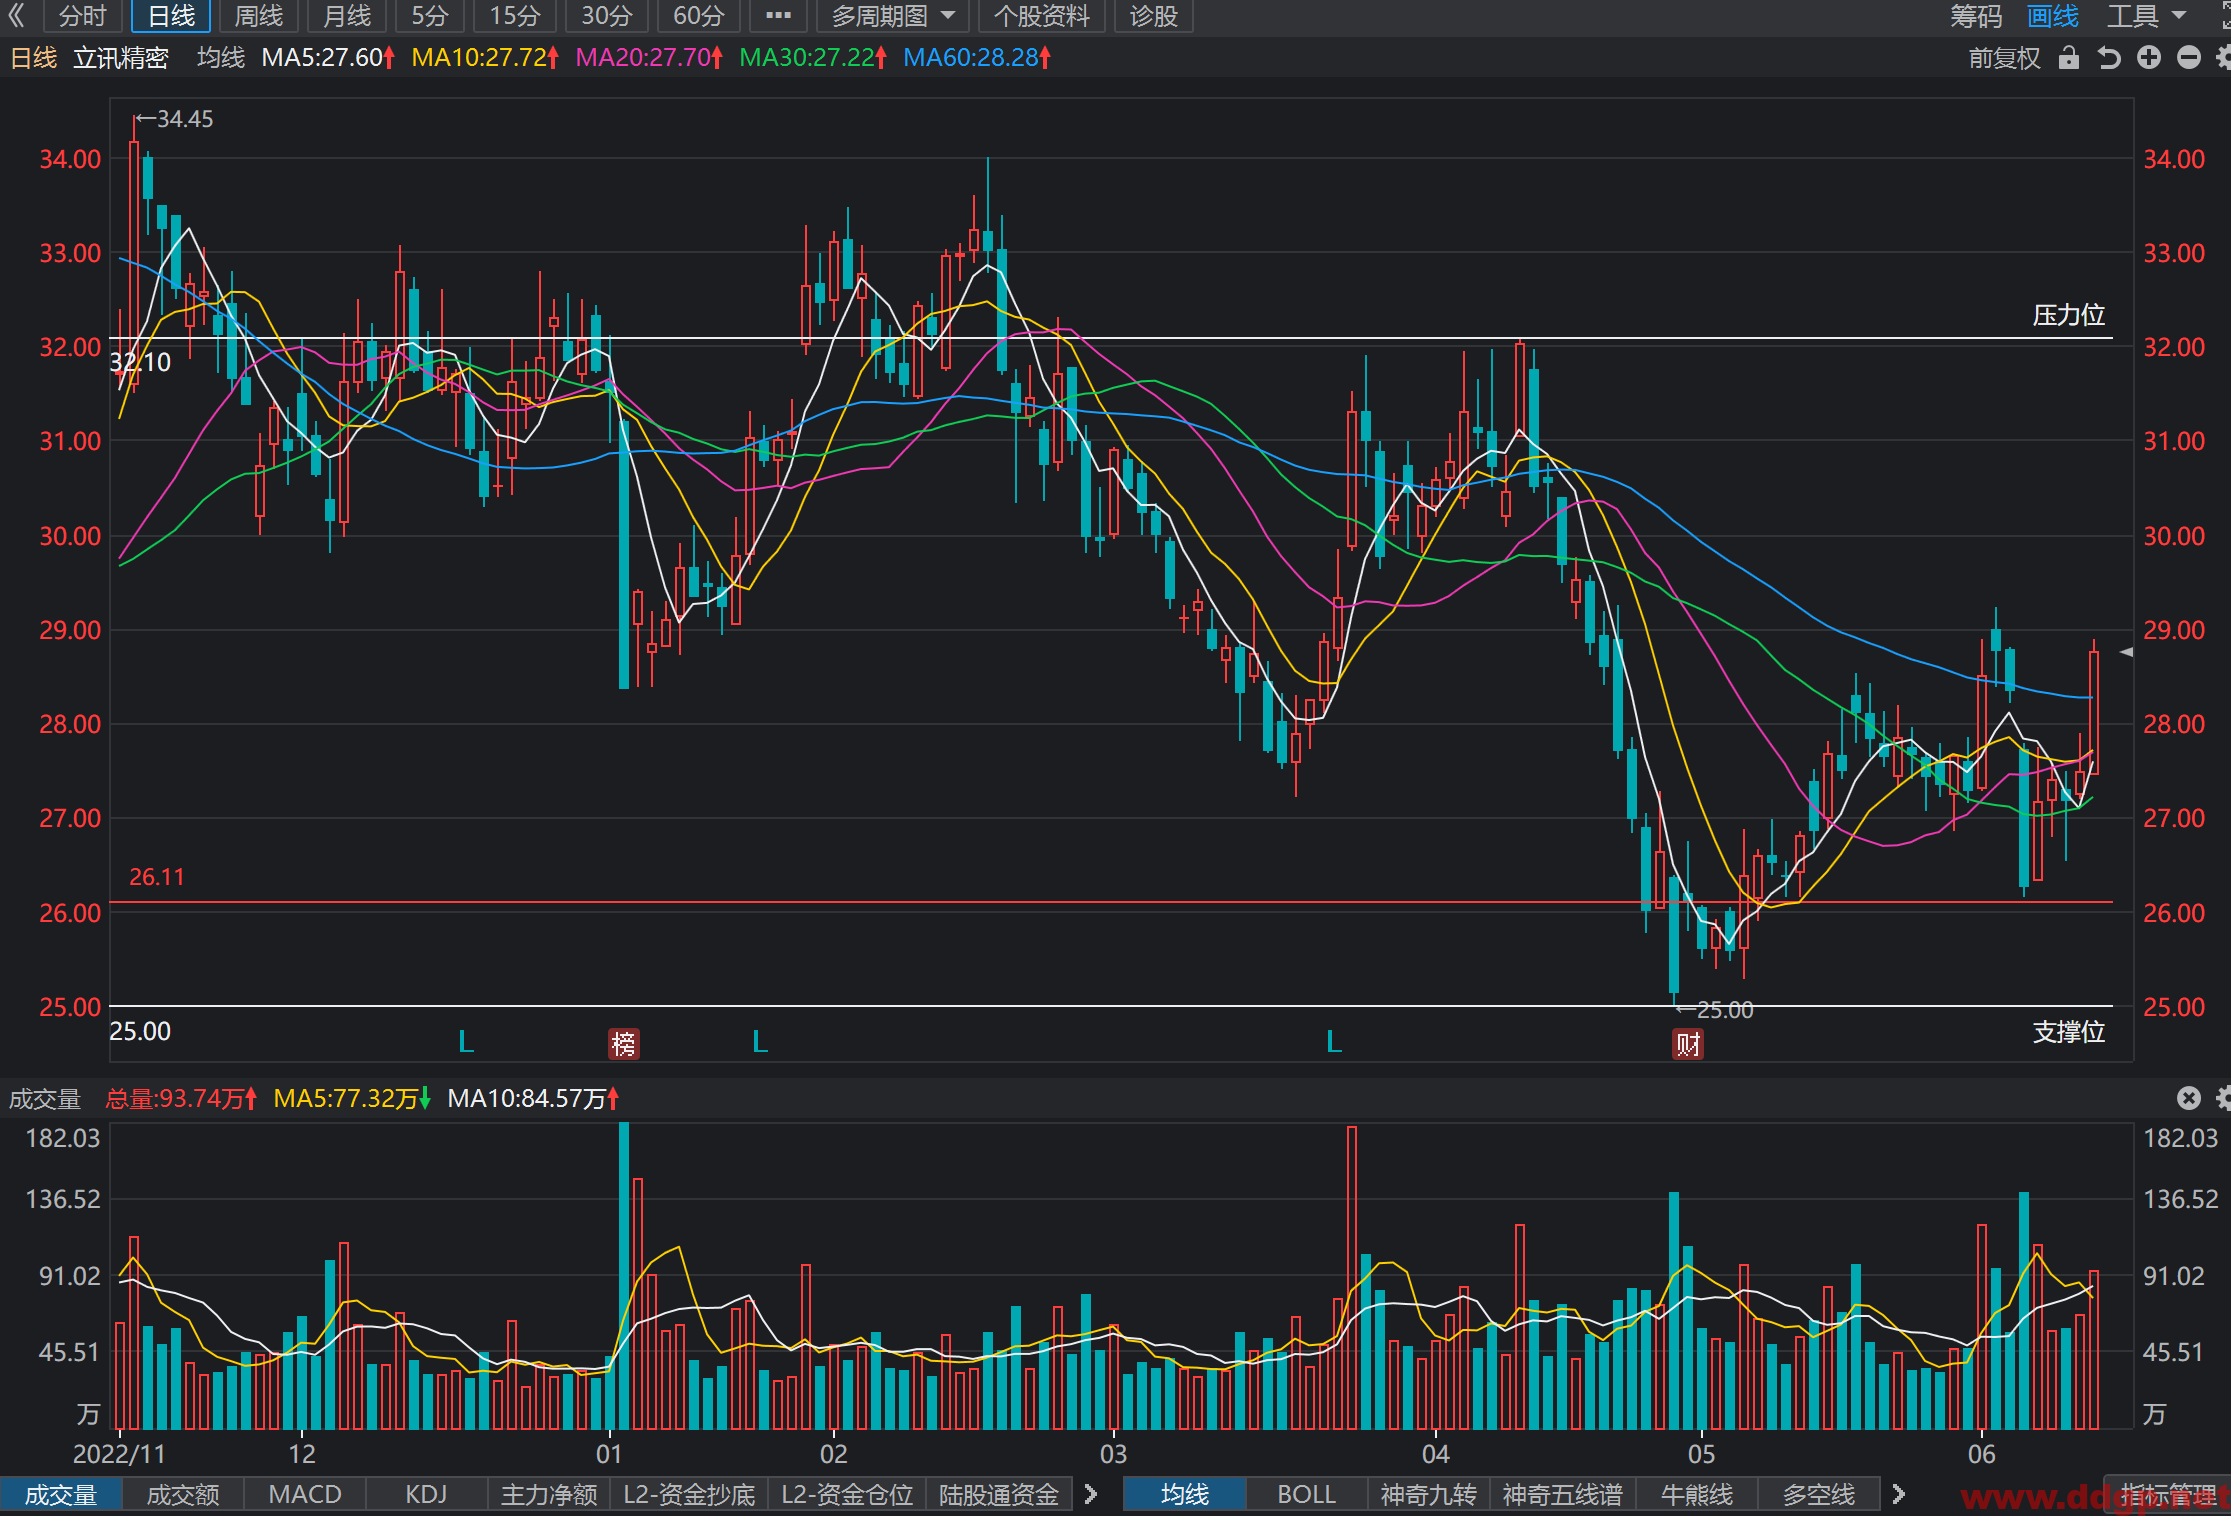The height and width of the screenshot is (1516, 2231).
Task: Click the 诊股 button
Action: tap(1154, 16)
